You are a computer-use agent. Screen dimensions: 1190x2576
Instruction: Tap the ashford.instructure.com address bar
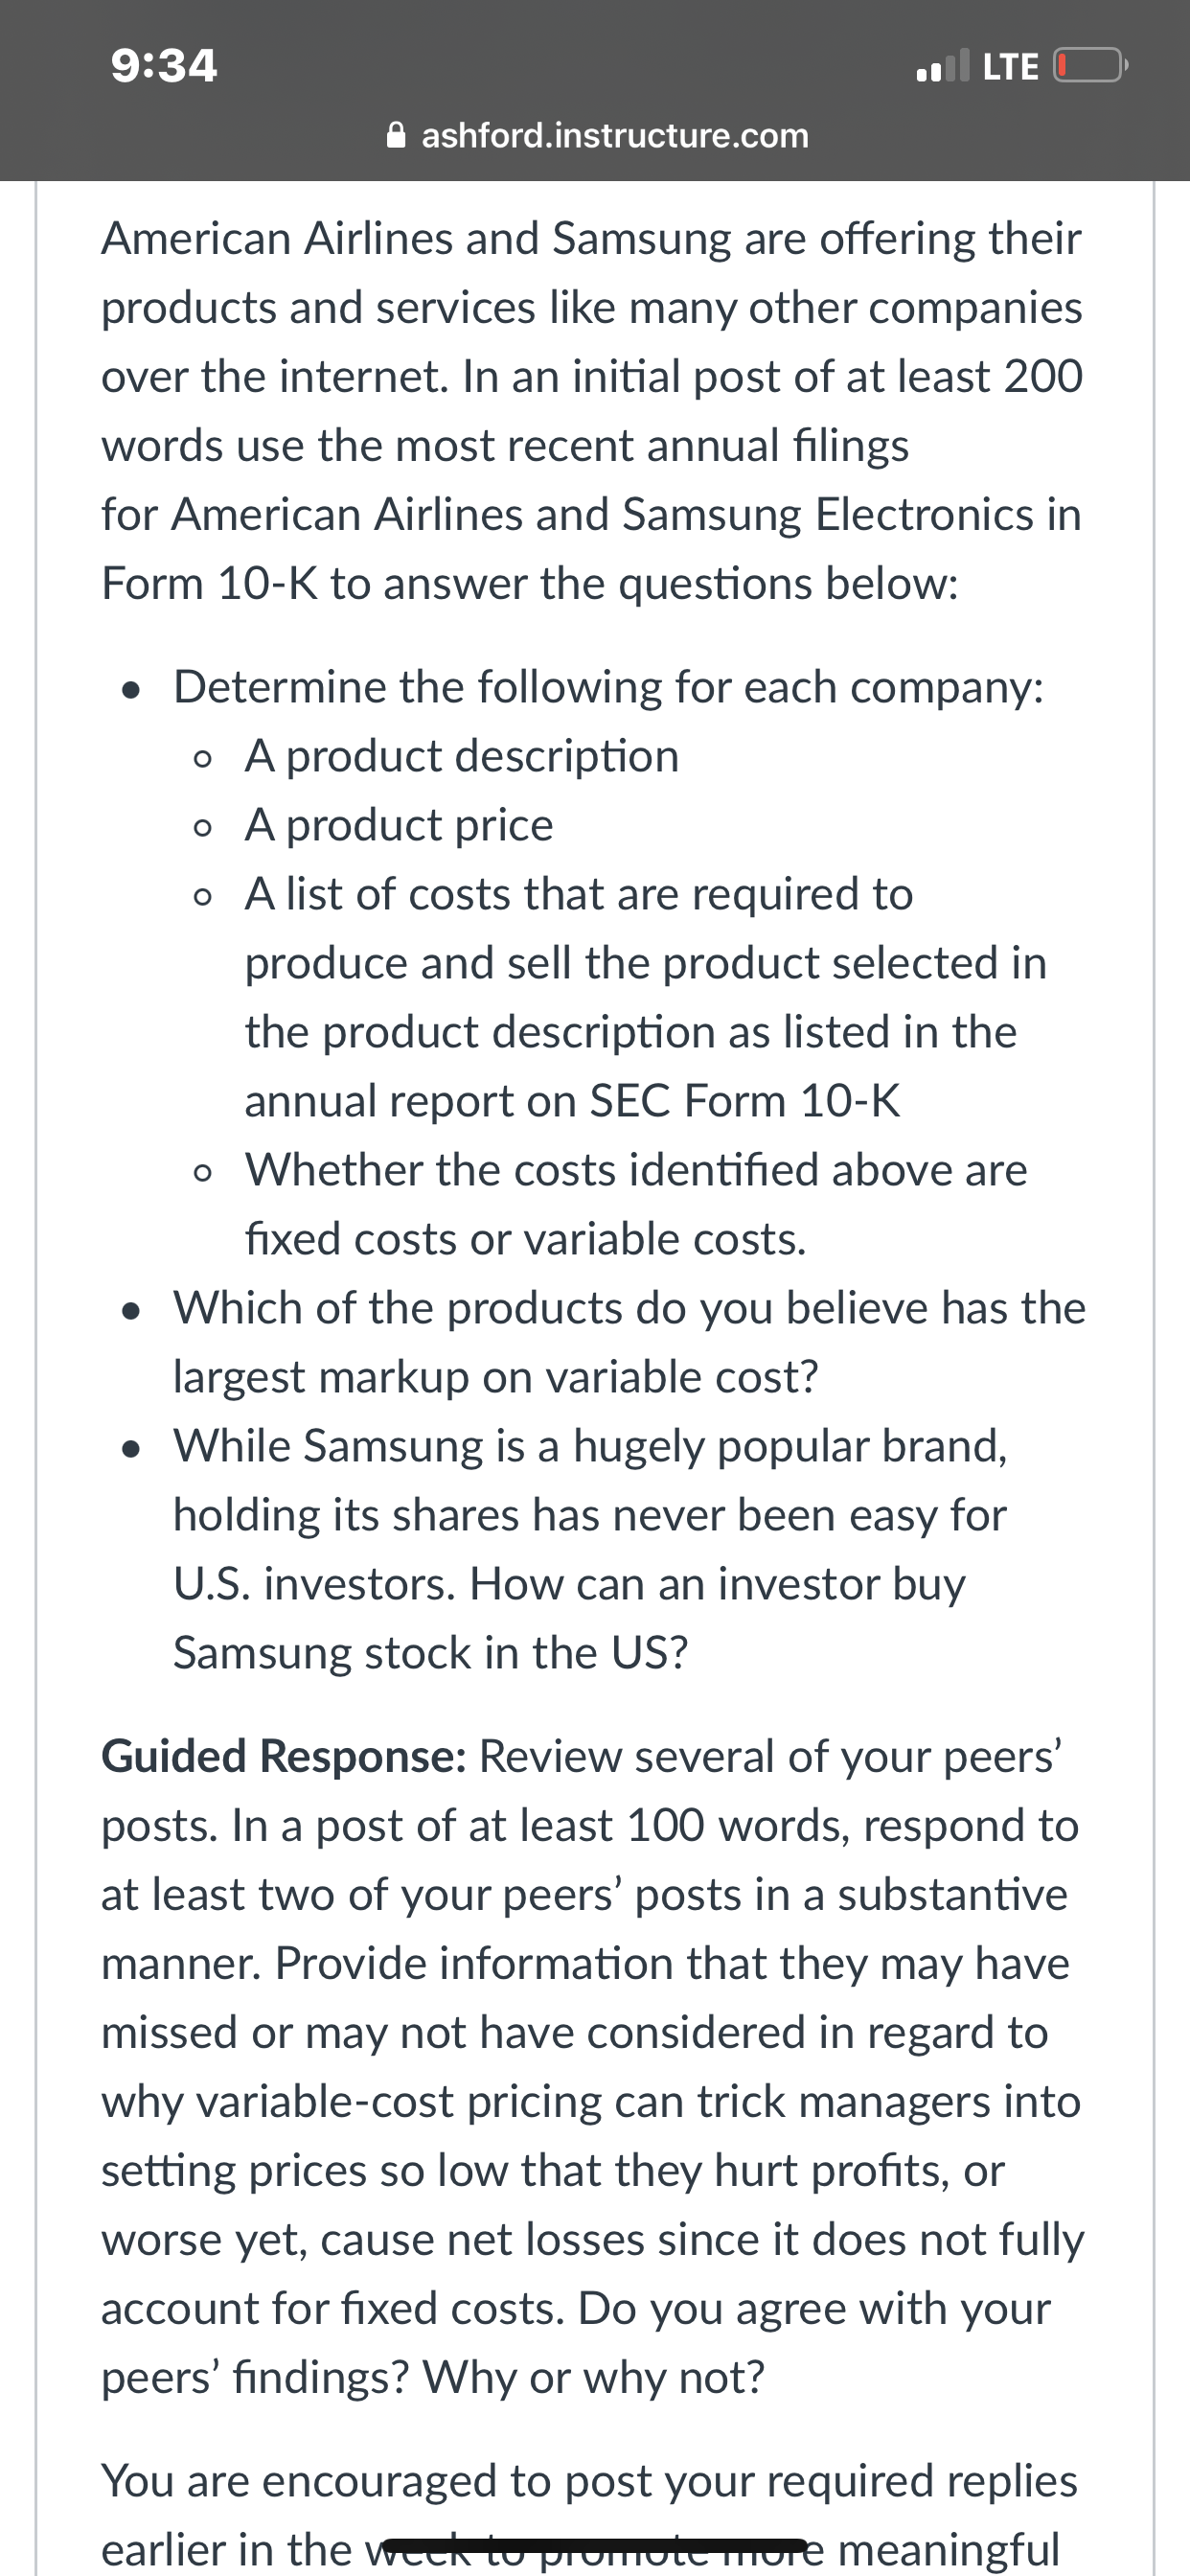[x=598, y=135]
